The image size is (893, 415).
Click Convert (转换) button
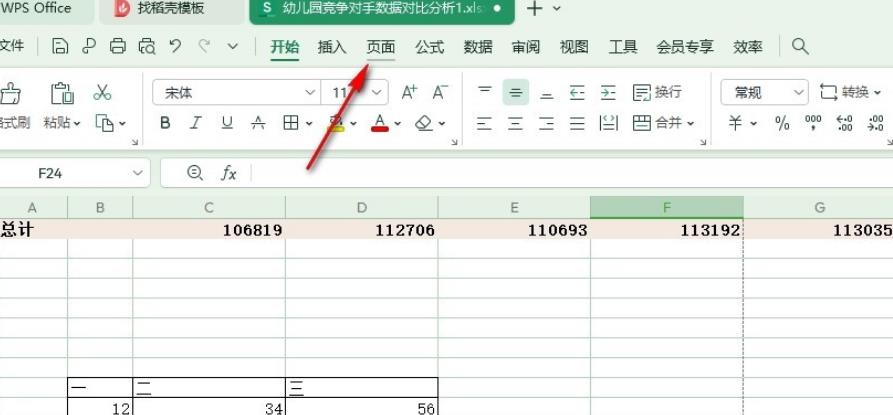click(850, 92)
